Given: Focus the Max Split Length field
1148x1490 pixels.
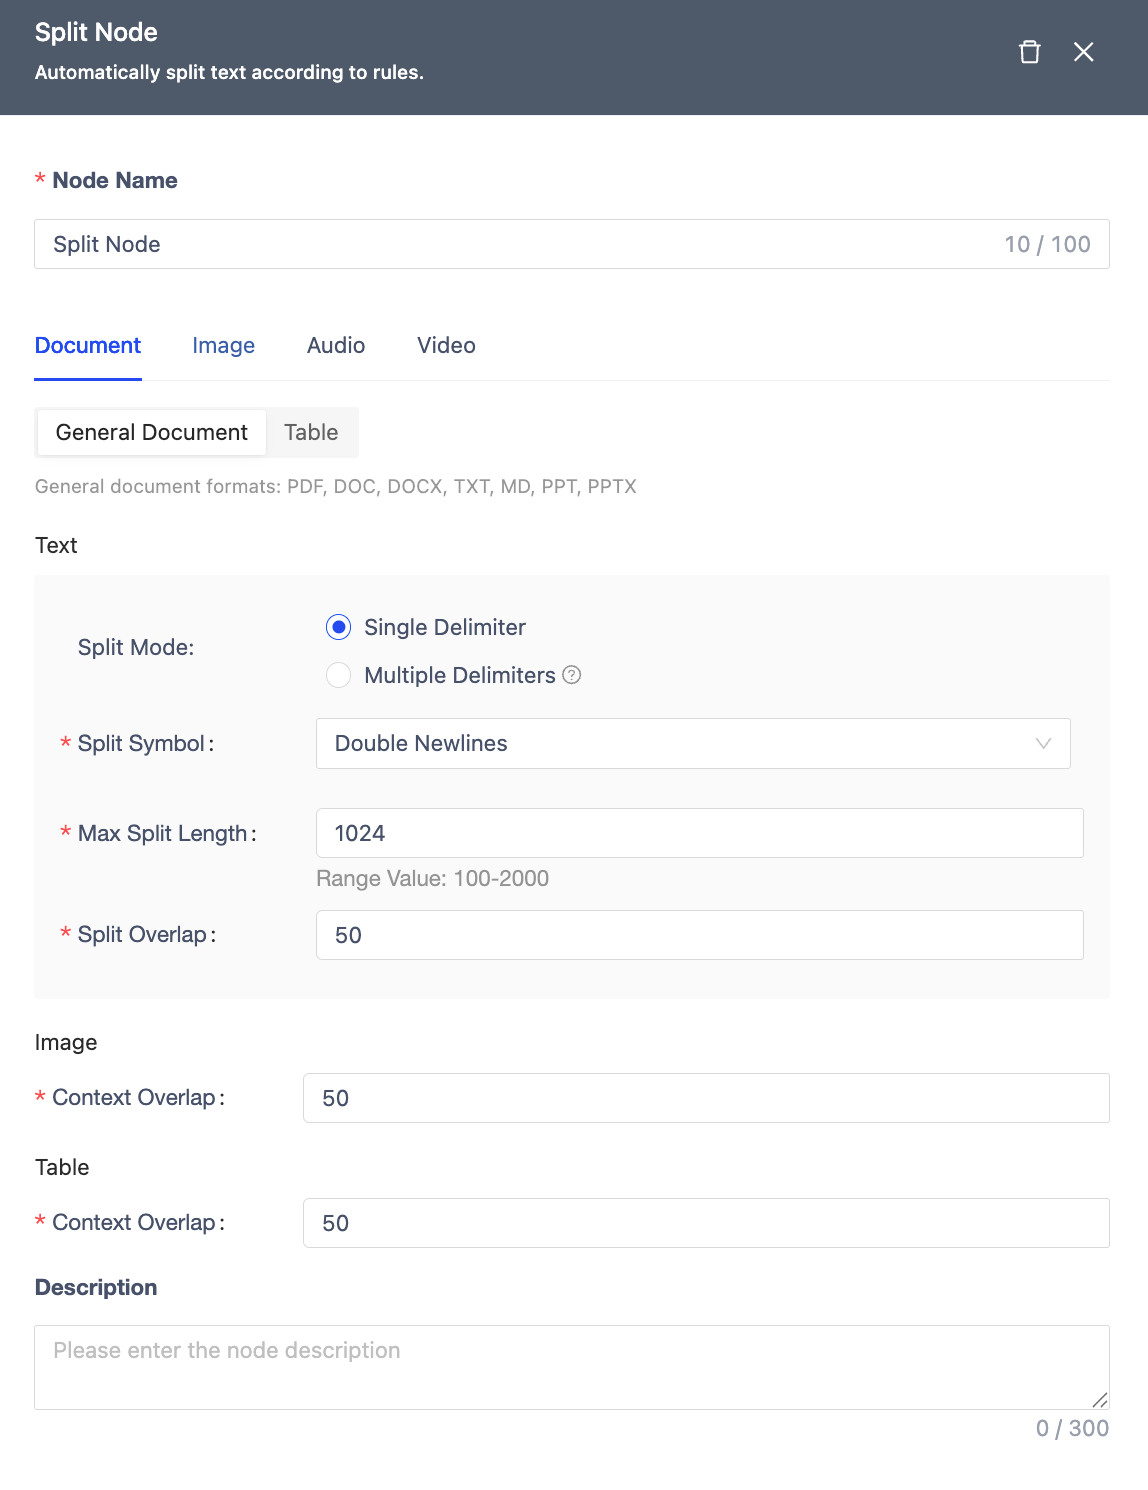Looking at the screenshot, I should (x=699, y=833).
